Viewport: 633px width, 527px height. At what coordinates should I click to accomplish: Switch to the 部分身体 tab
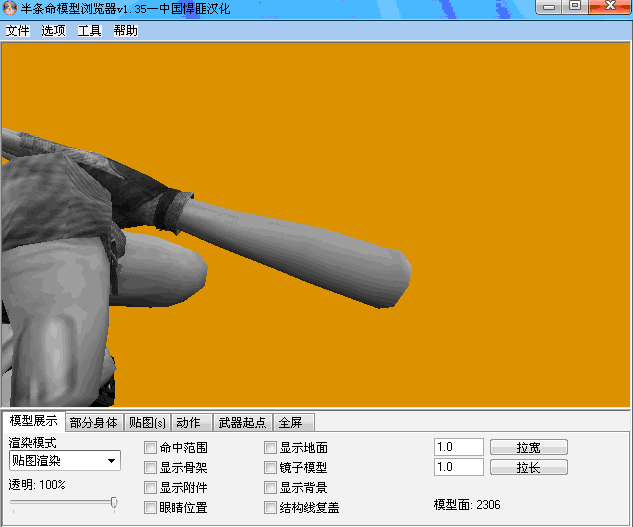94,423
